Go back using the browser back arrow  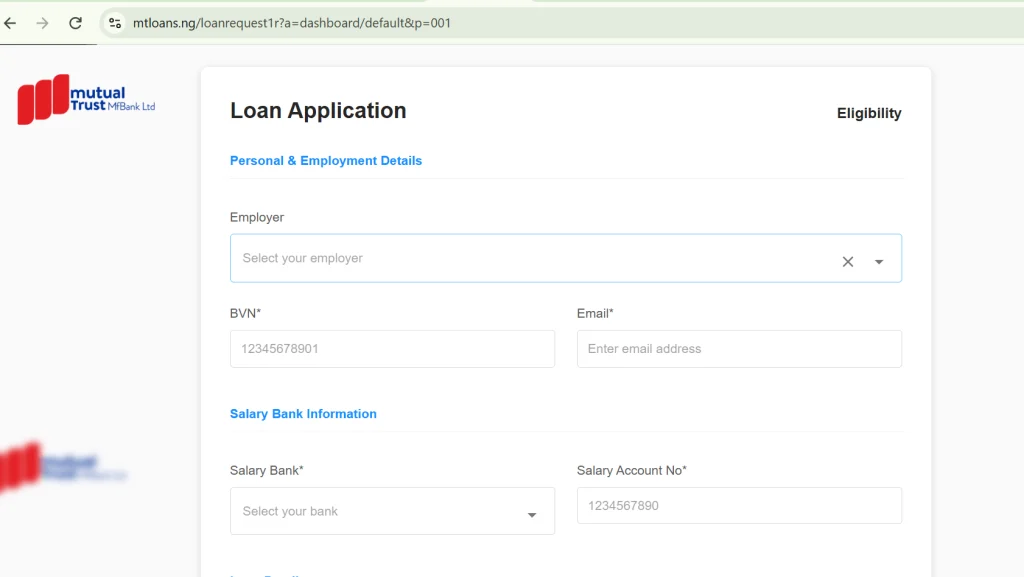pos(10,23)
